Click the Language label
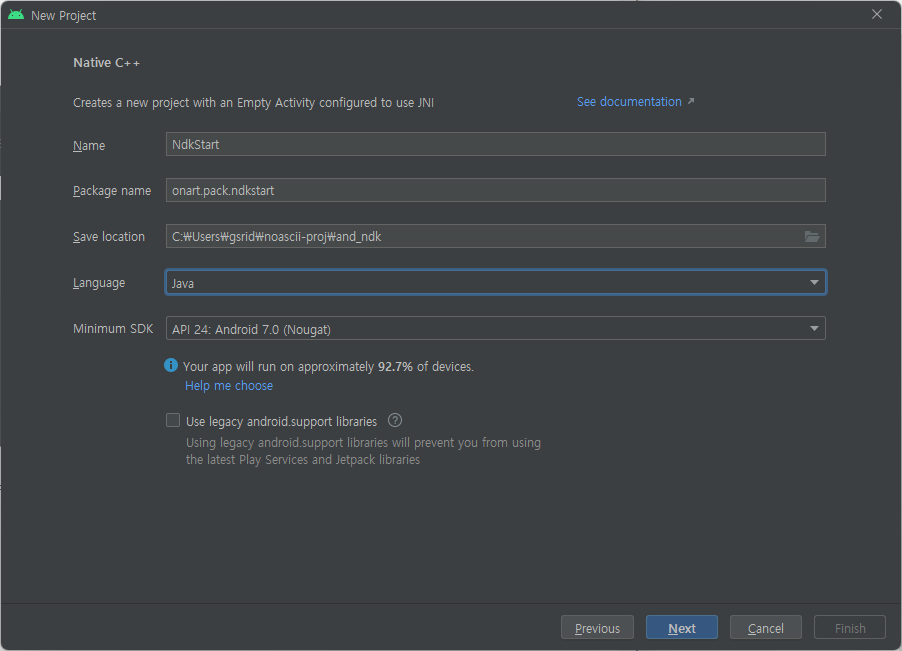This screenshot has height=651, width=902. (99, 283)
